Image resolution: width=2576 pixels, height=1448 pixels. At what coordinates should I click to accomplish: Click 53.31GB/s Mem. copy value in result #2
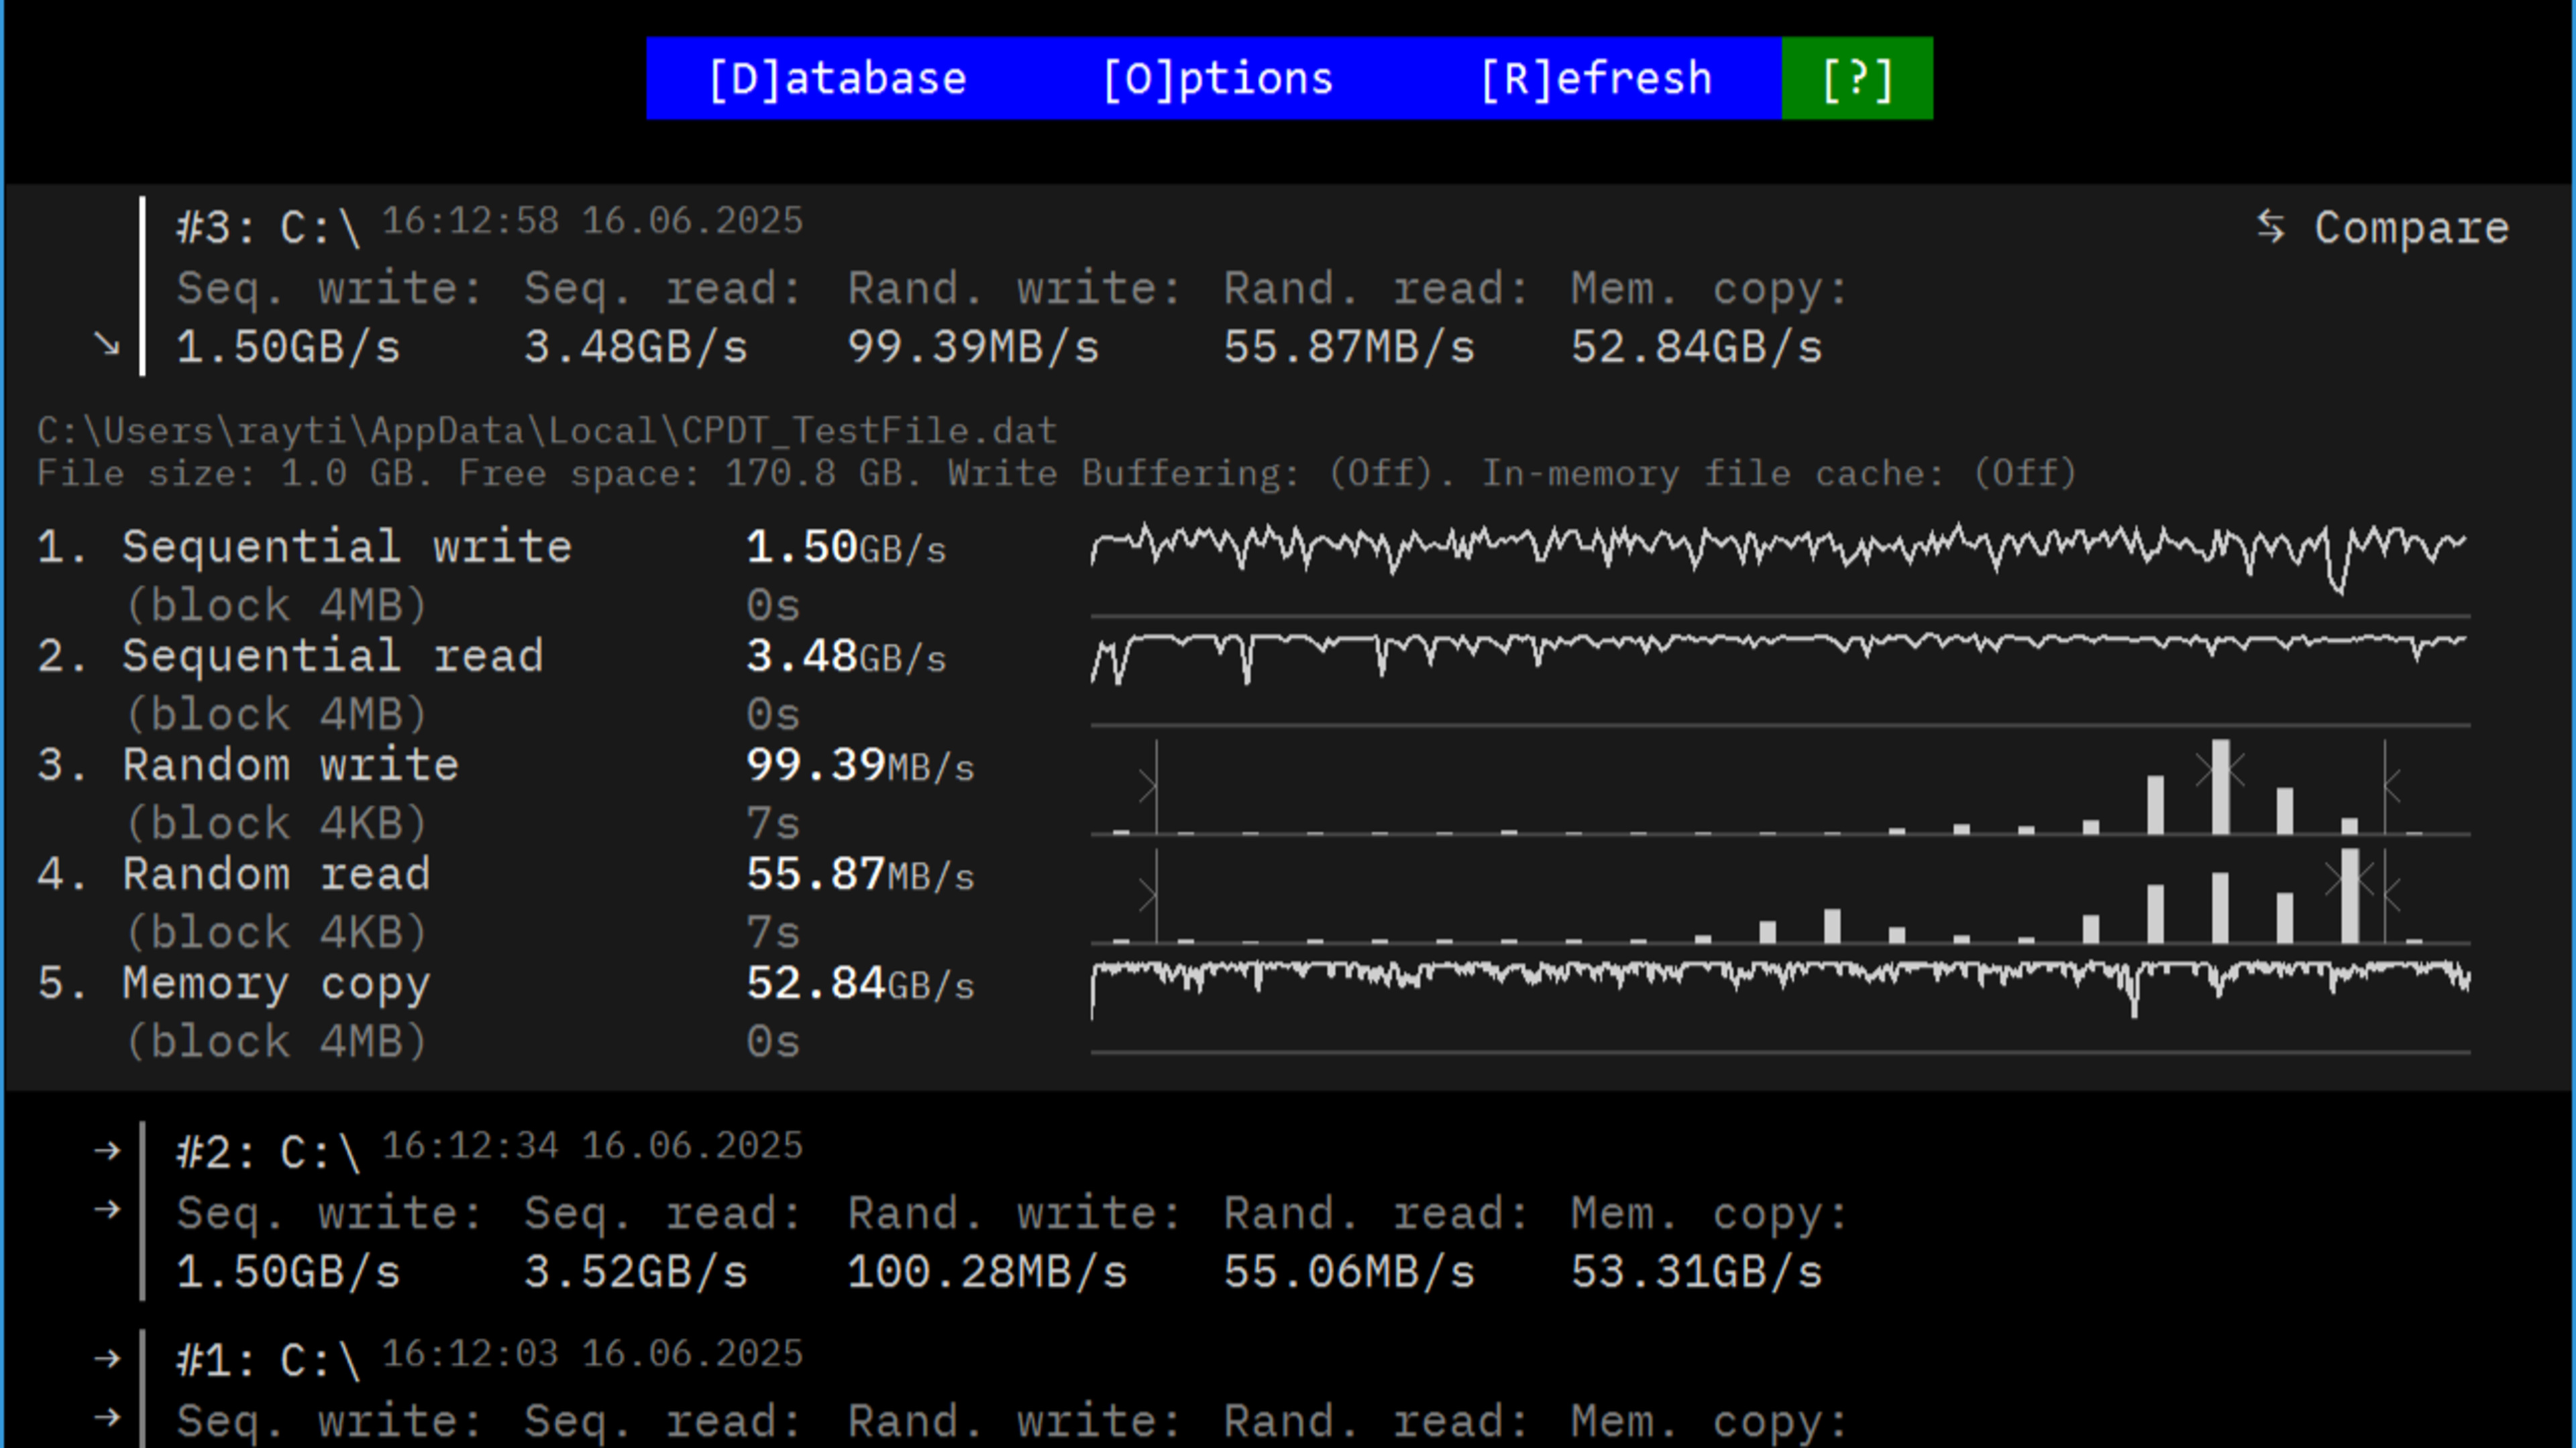point(1696,1272)
